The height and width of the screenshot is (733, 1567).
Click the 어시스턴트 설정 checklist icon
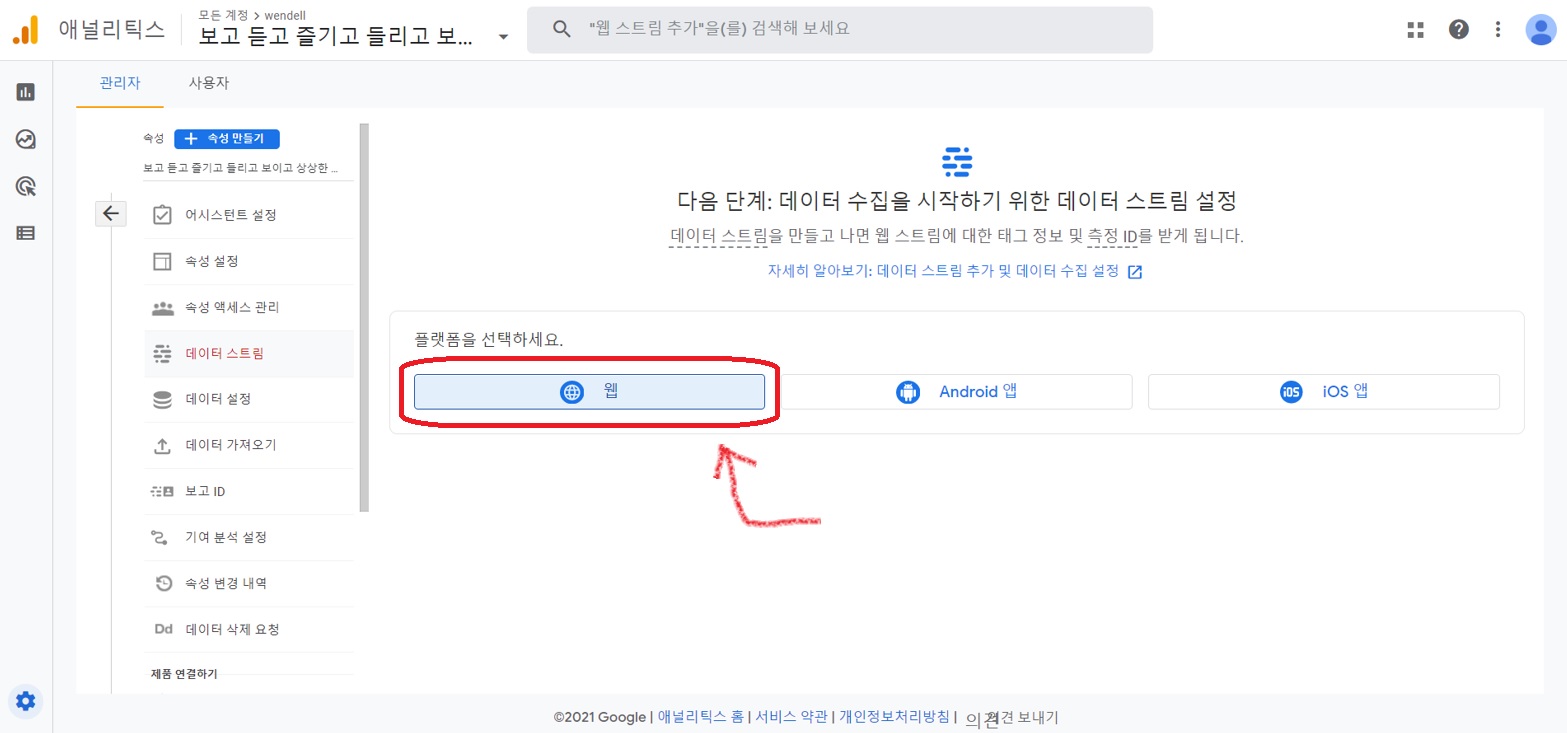pyautogui.click(x=162, y=215)
